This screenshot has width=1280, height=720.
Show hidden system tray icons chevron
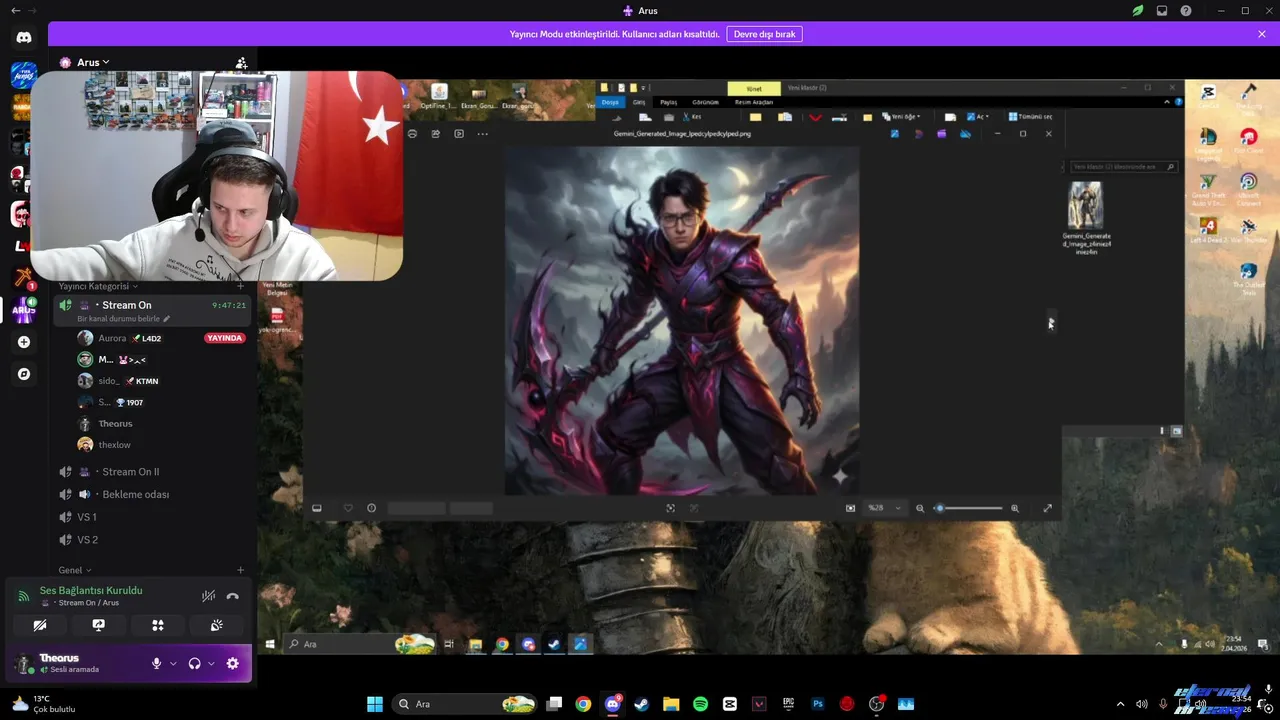pos(1122,704)
